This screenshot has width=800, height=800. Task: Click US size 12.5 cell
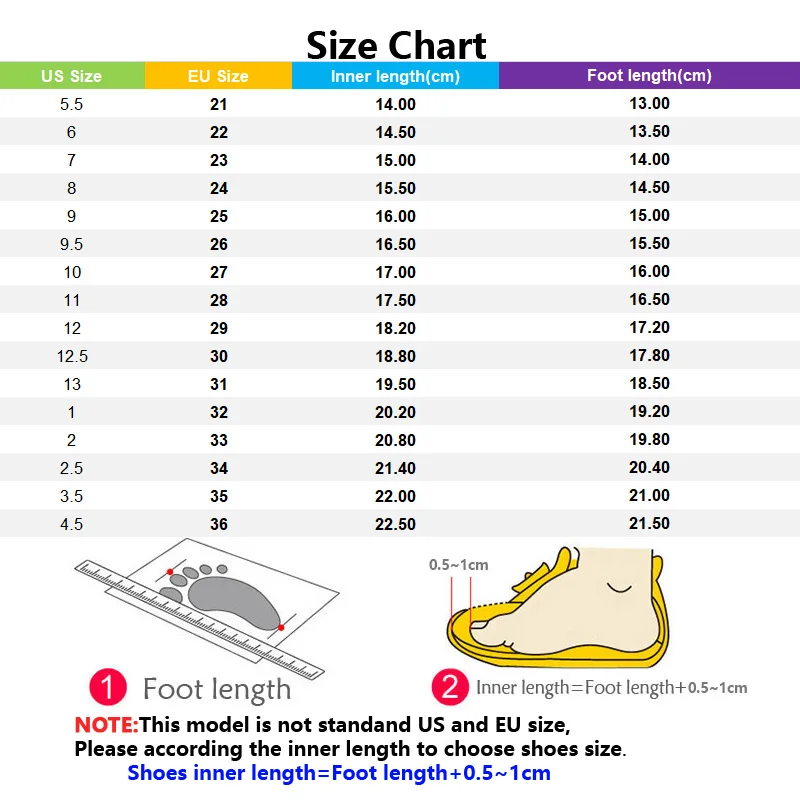[72, 356]
